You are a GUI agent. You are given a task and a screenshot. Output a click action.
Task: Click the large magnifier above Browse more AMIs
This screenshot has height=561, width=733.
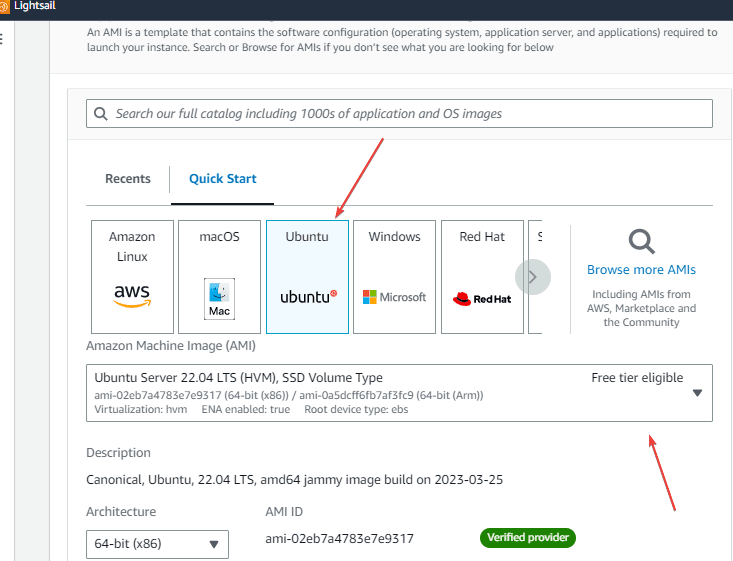pos(641,241)
